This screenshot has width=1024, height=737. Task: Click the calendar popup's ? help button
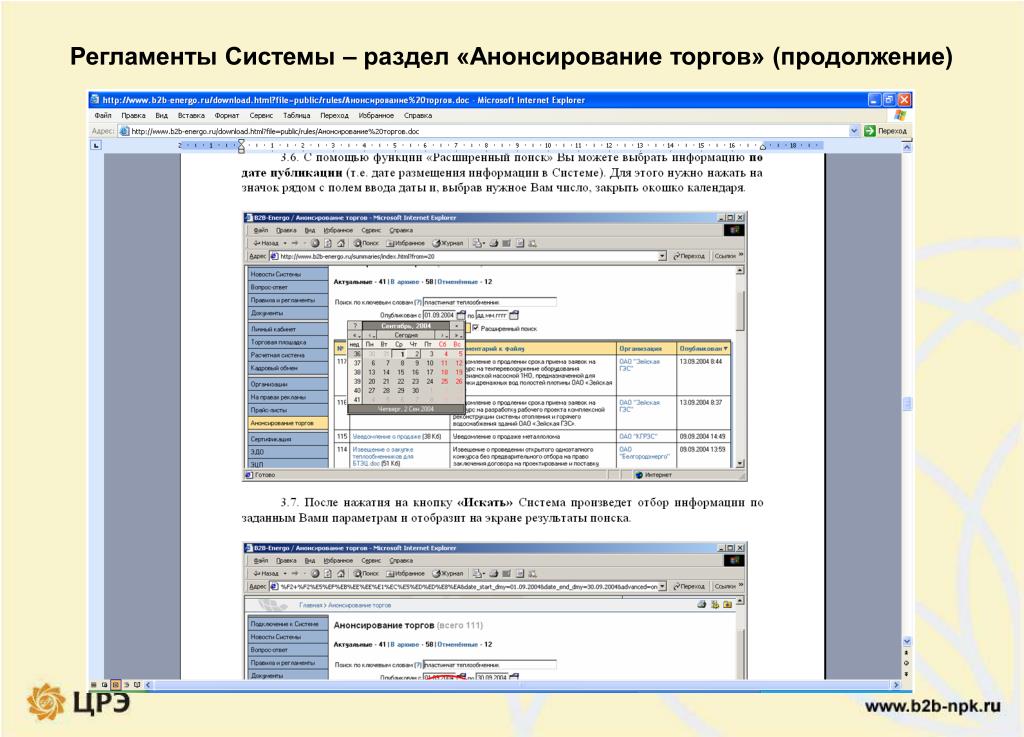click(x=355, y=326)
